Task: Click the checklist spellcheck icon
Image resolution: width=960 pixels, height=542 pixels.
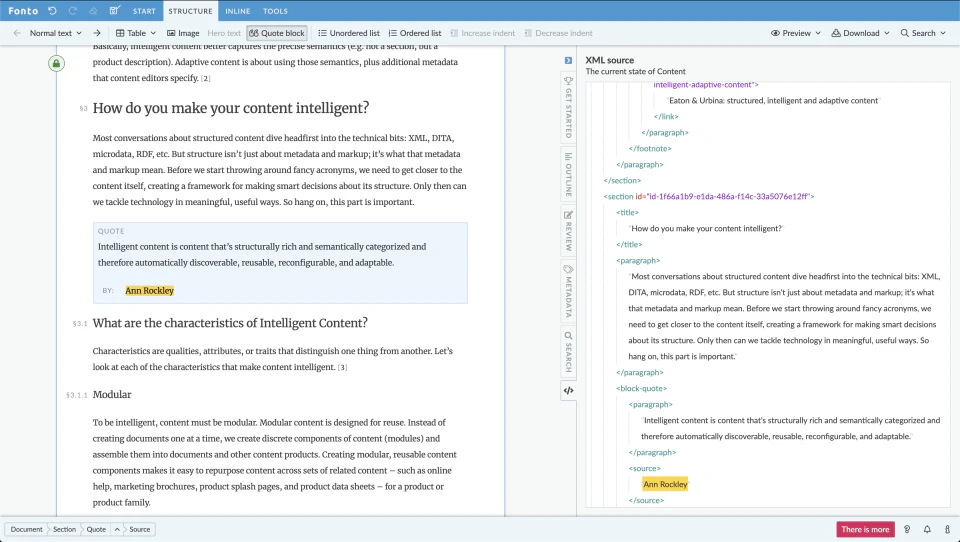Action: coord(114,11)
